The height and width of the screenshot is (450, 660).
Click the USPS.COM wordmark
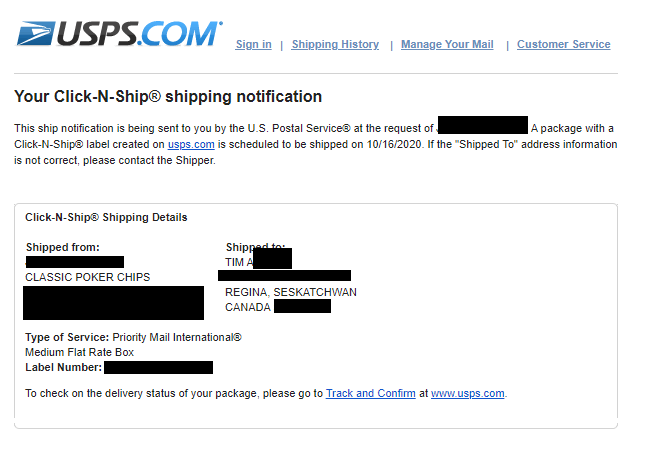[138, 33]
